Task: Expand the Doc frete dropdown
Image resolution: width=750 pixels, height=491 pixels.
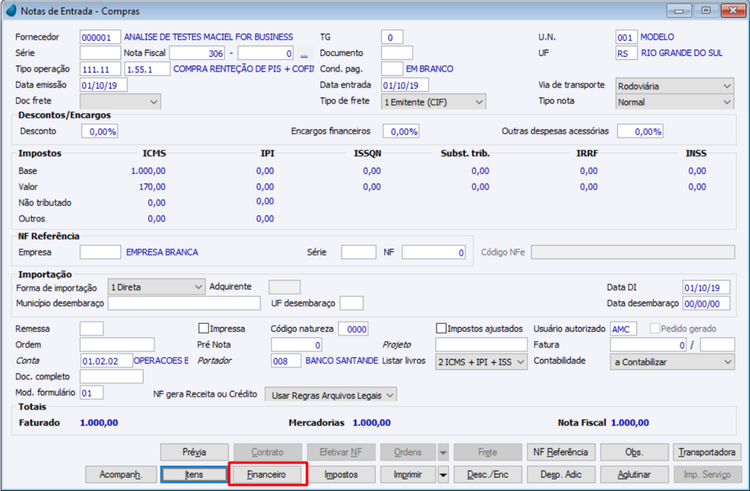Action: [x=121, y=101]
